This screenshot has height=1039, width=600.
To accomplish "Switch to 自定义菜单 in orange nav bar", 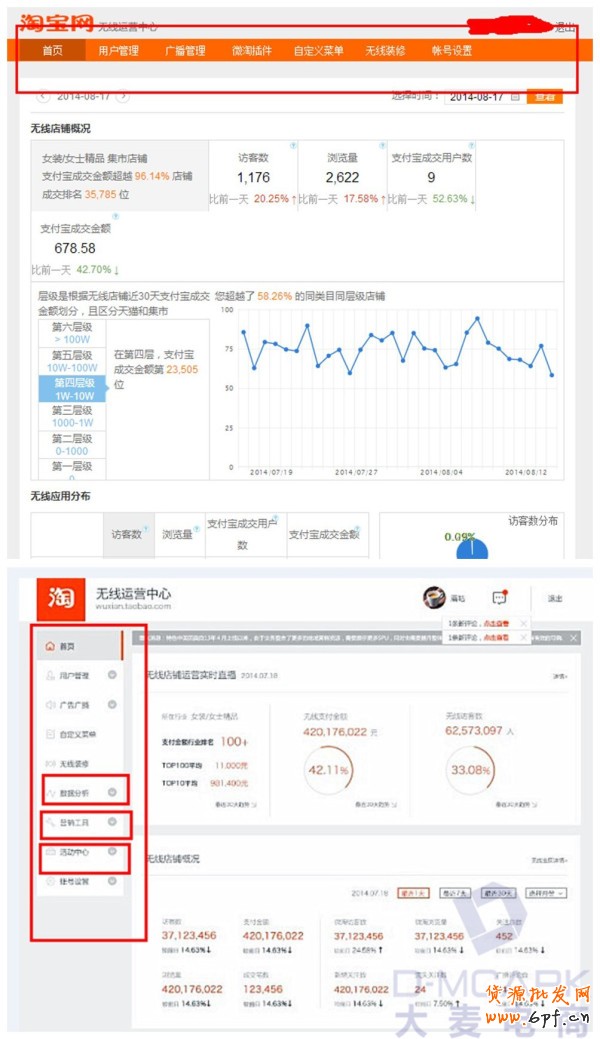I will (x=318, y=50).
